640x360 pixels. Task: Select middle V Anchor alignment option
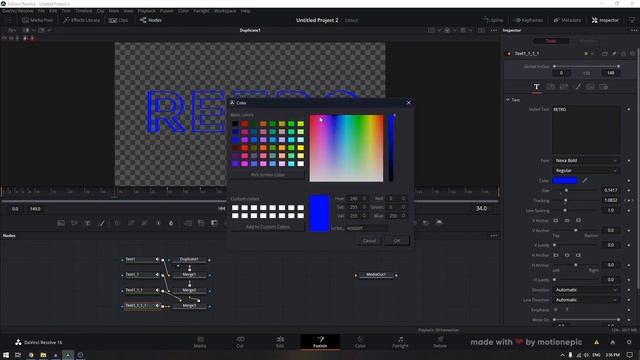click(567, 220)
